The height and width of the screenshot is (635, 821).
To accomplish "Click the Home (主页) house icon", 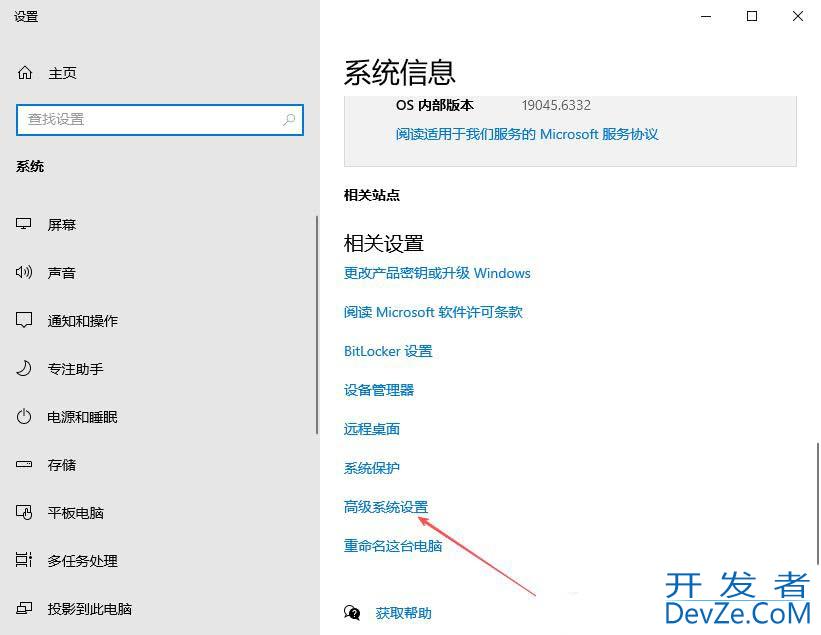I will tap(25, 73).
